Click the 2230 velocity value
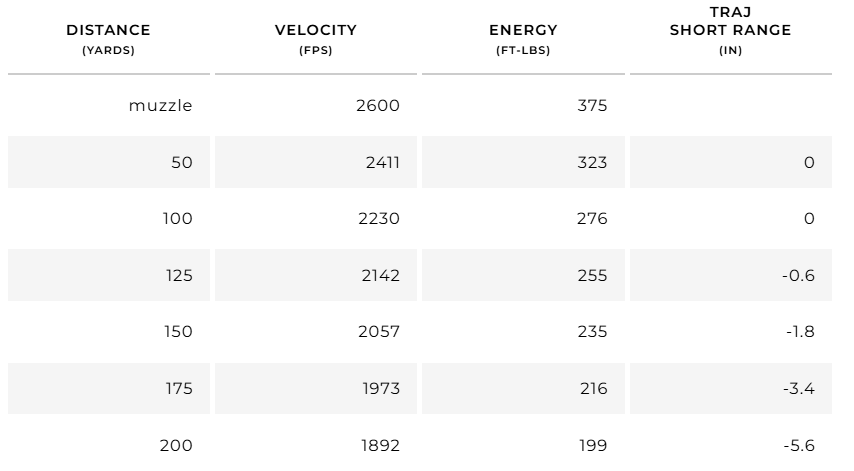Image resolution: width=854 pixels, height=471 pixels. pos(379,218)
